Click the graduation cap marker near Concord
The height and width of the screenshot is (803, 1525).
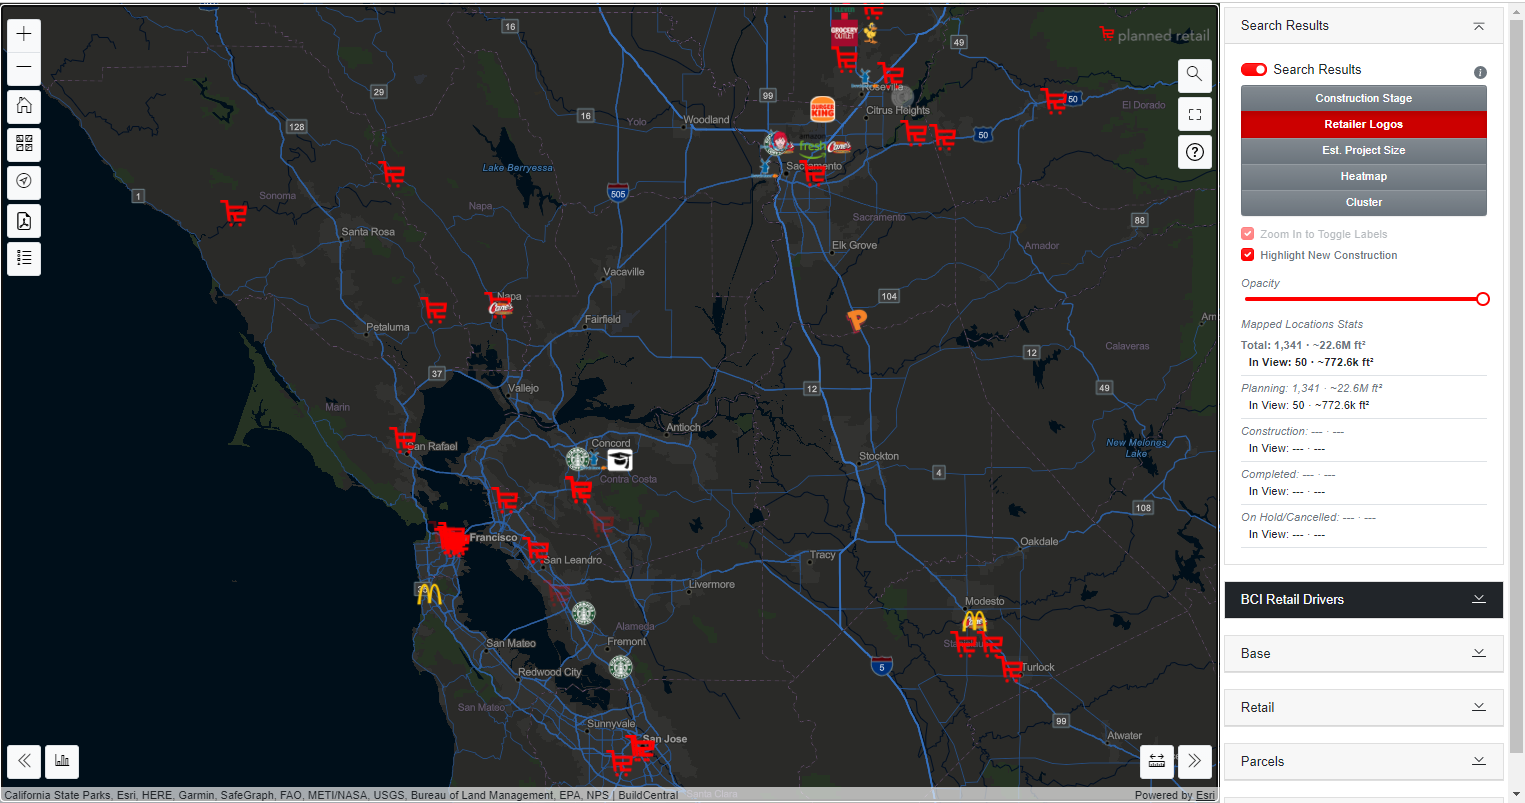[x=620, y=460]
